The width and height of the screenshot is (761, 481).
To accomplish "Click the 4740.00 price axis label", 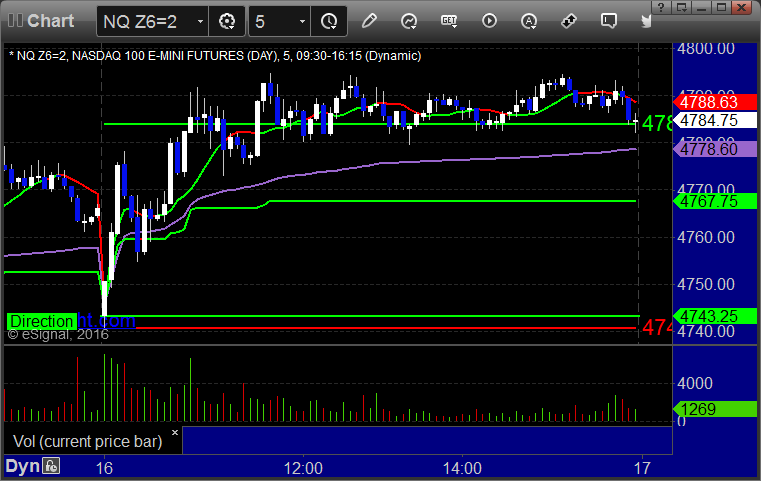I will click(706, 332).
